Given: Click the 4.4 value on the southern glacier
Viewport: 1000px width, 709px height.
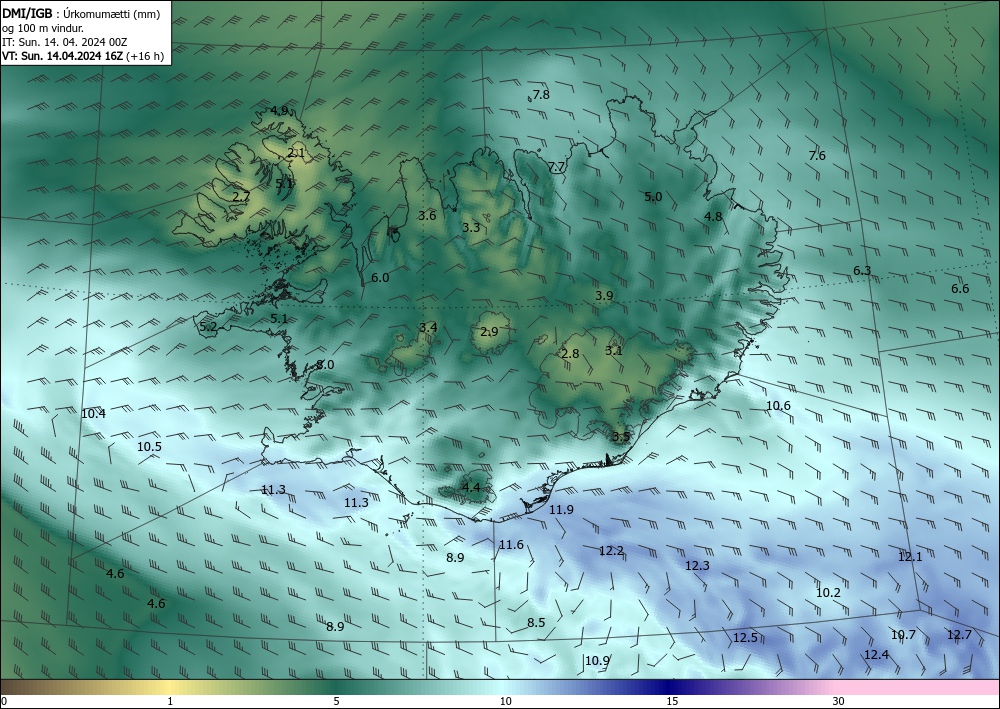Looking at the screenshot, I should point(471,488).
